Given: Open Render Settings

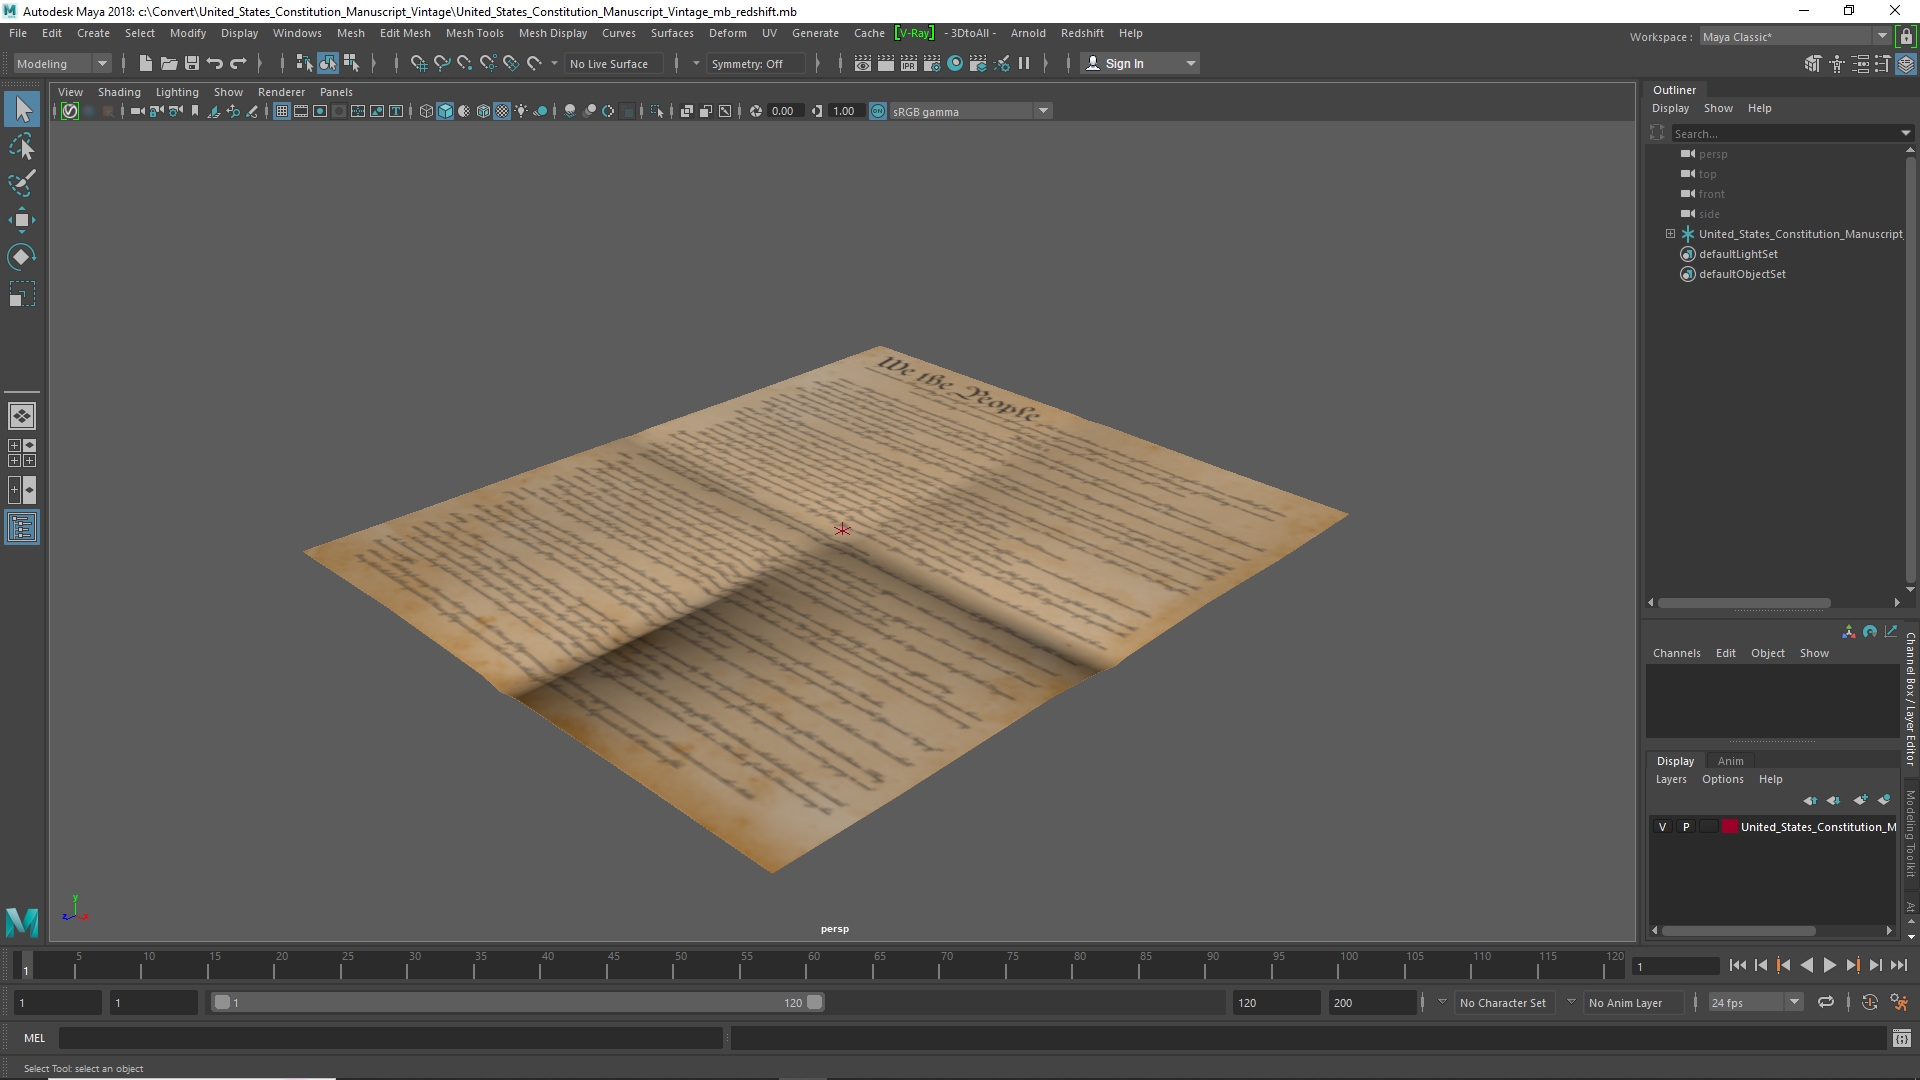Looking at the screenshot, I should pos(932,63).
